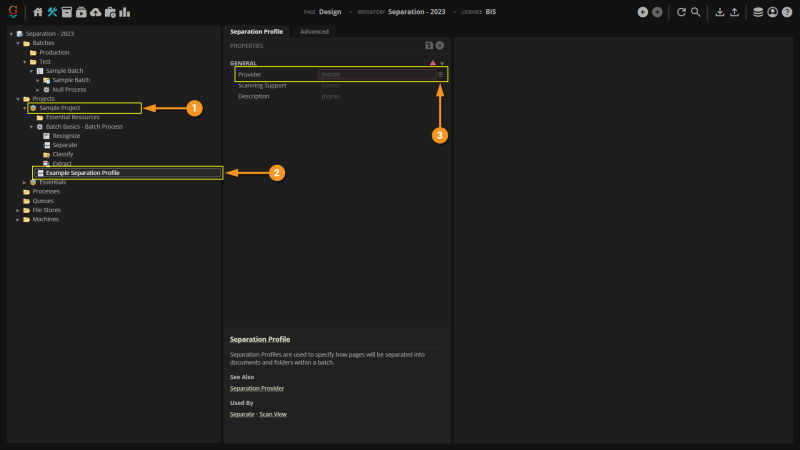The image size is (800, 450).
Task: Click the Design tools (wrench) icon
Action: (52, 12)
